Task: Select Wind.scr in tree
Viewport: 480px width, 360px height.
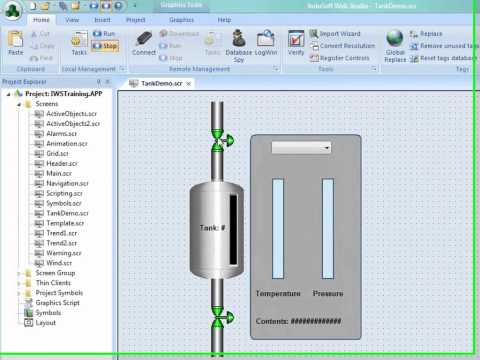Action: pos(59,263)
